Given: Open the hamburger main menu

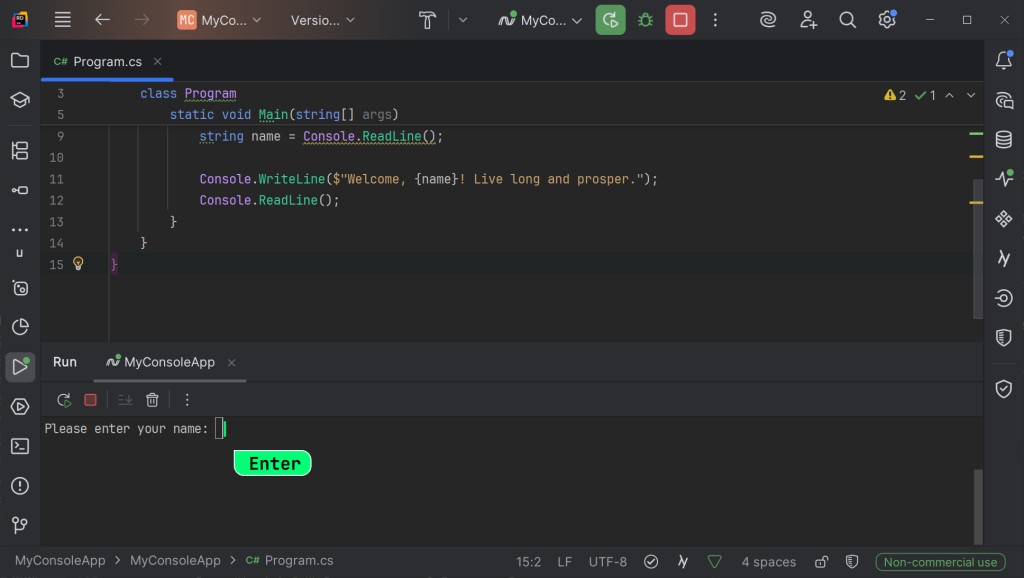Looking at the screenshot, I should click(62, 20).
